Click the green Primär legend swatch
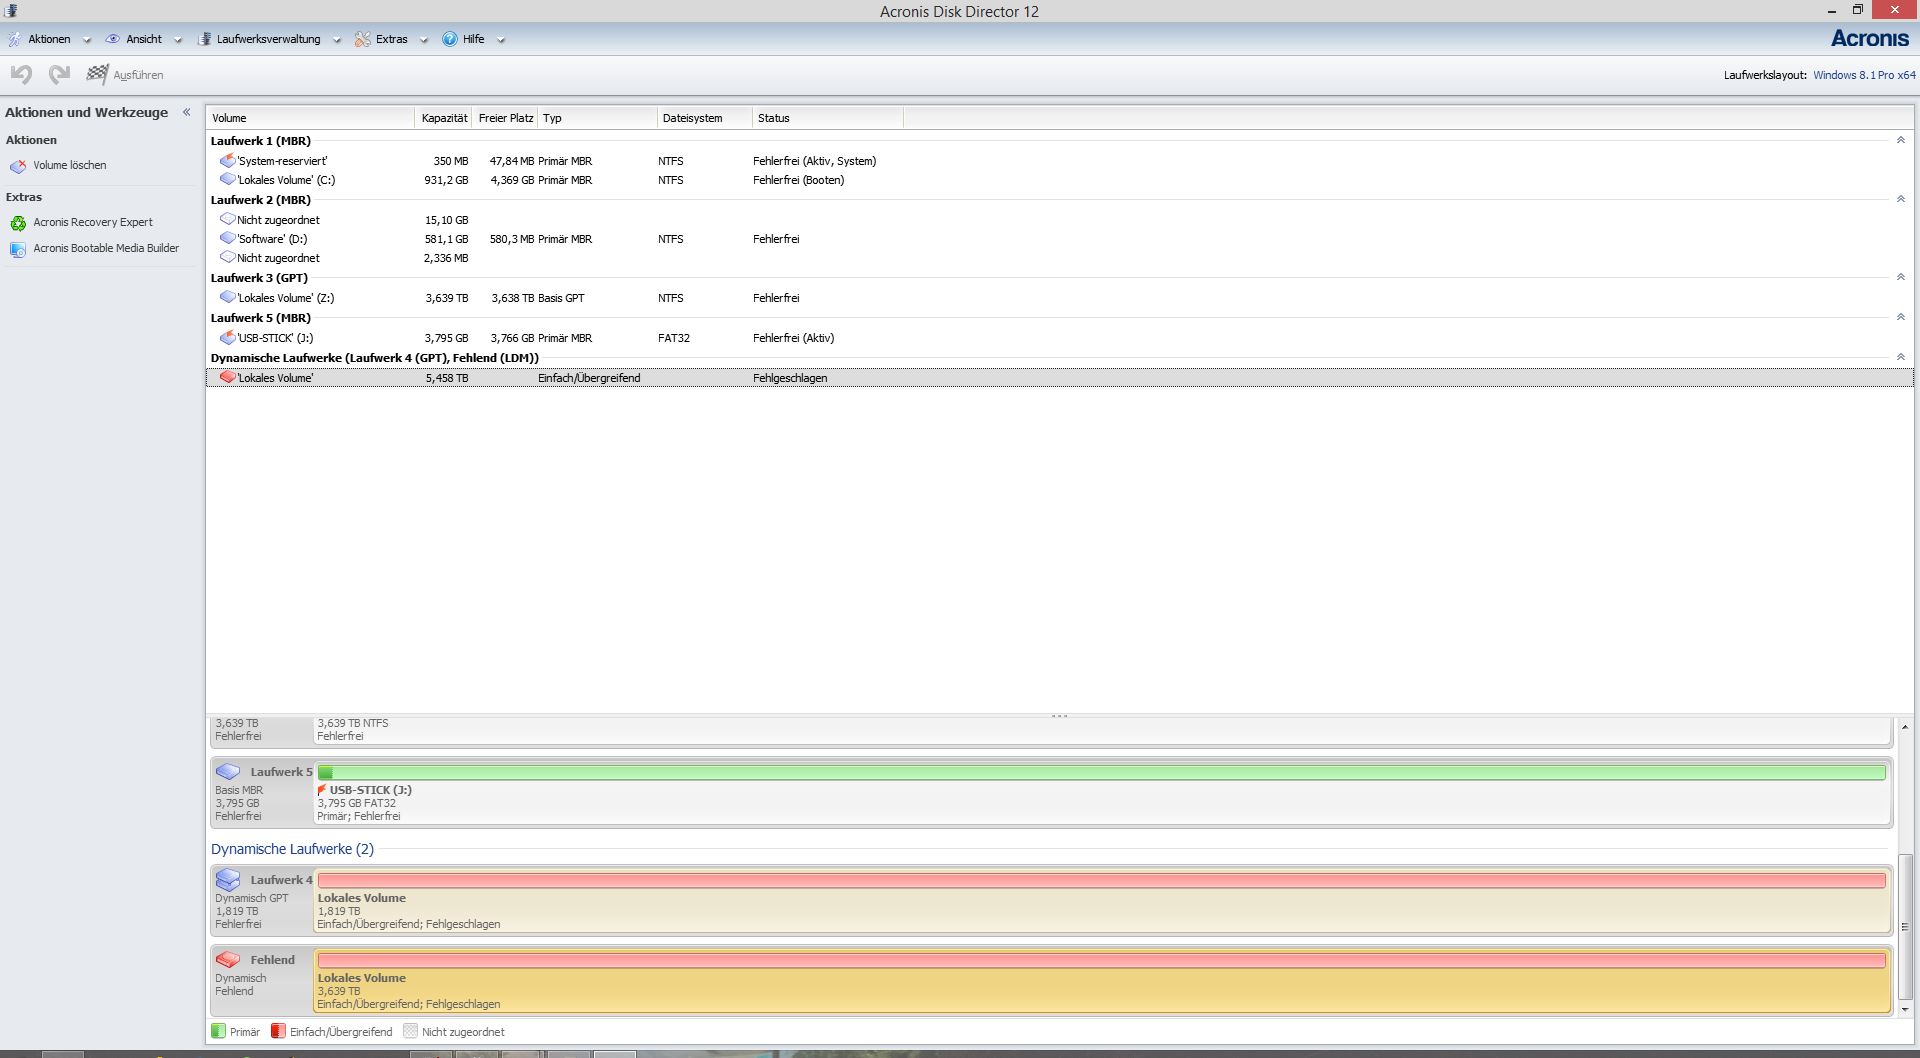This screenshot has width=1920, height=1058. click(218, 1031)
